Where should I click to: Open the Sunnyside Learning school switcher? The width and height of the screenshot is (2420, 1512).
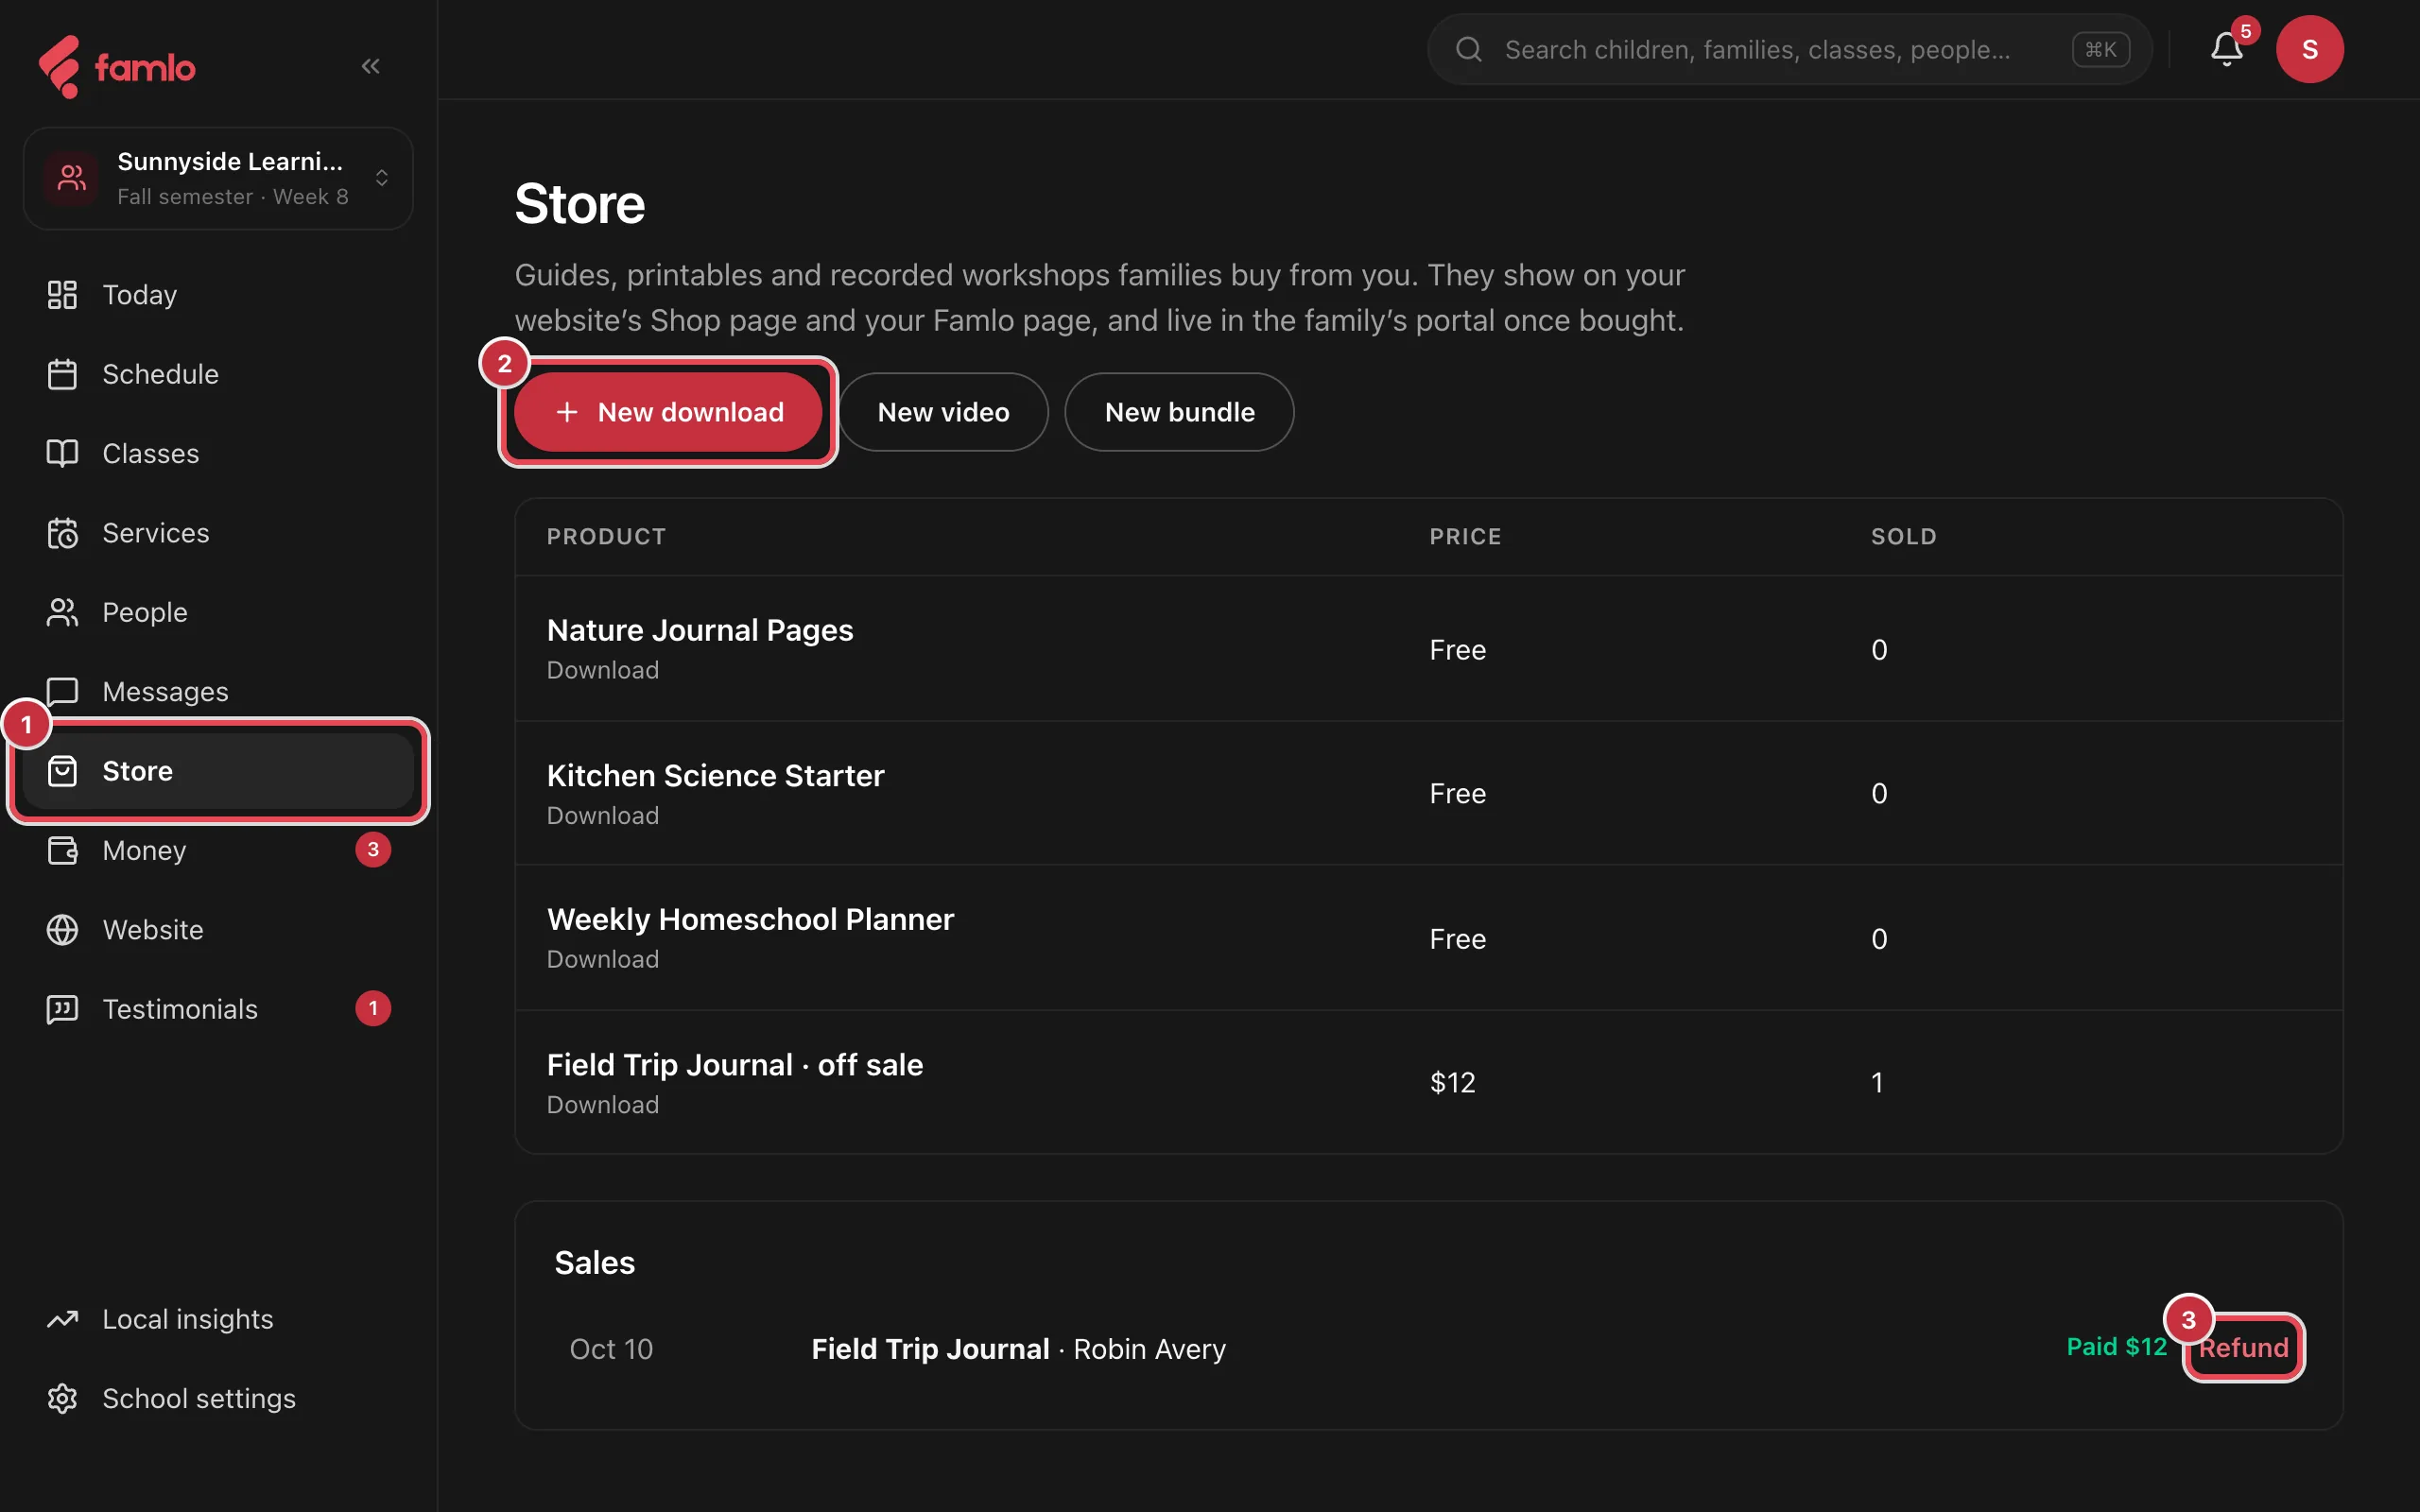click(218, 178)
